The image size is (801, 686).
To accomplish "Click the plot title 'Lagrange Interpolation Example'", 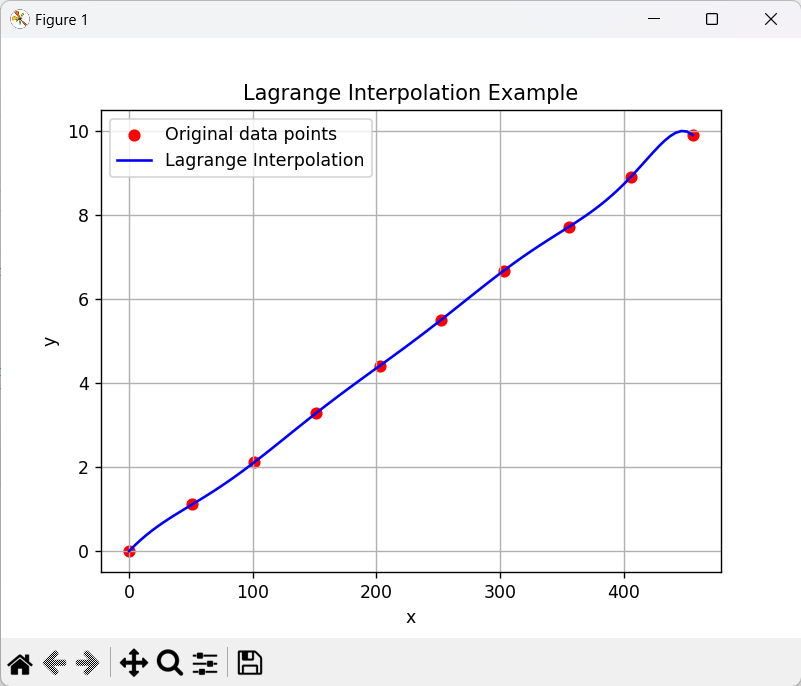I will tap(410, 93).
